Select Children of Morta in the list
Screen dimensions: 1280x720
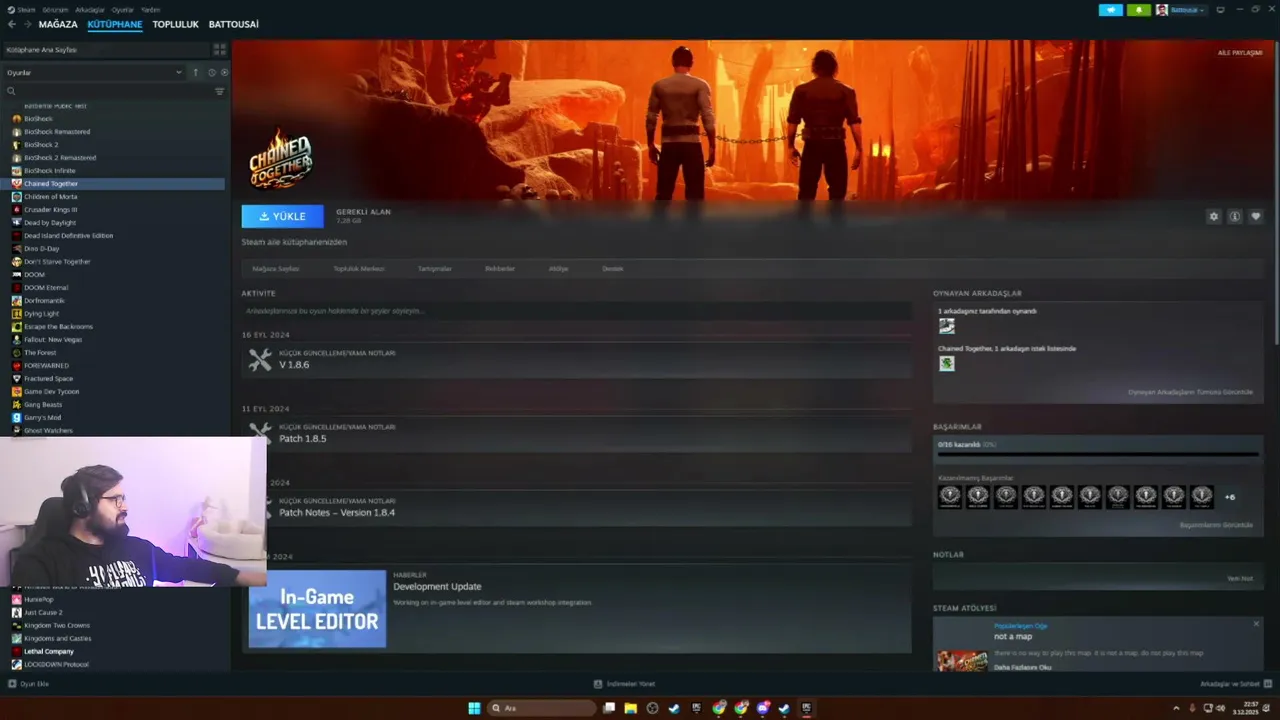[x=50, y=197]
